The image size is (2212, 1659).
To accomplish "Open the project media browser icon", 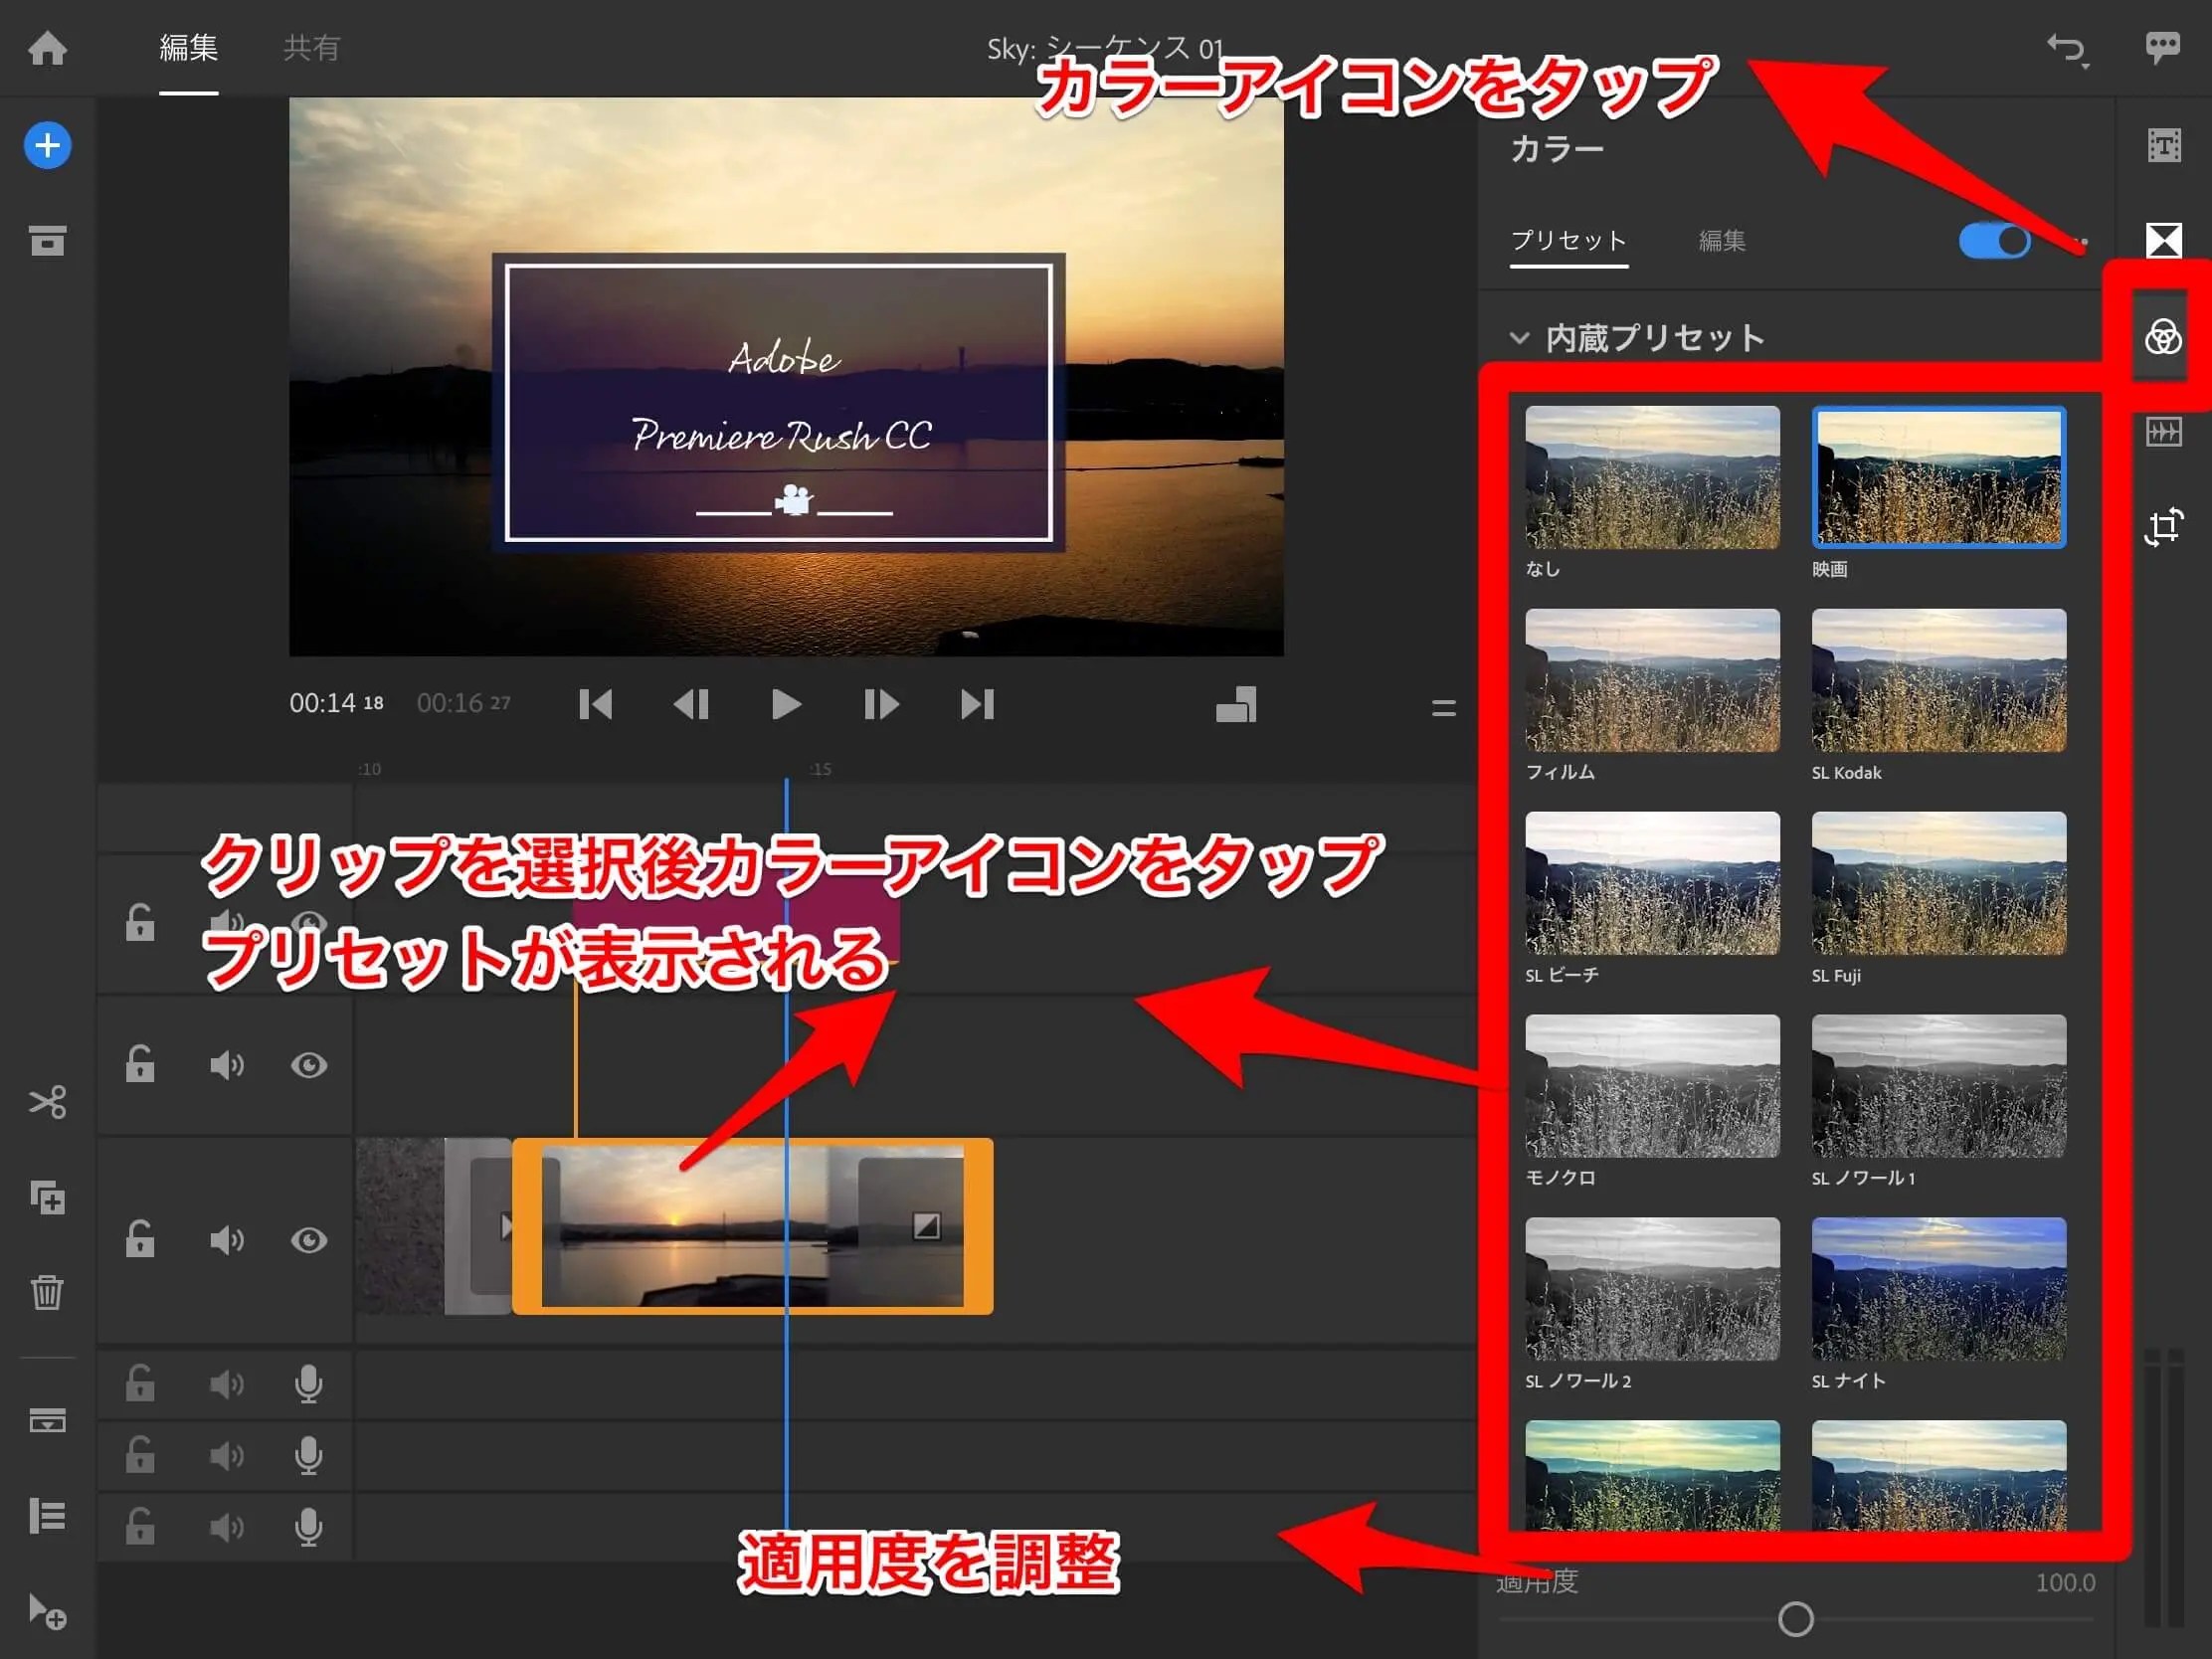I will [47, 240].
